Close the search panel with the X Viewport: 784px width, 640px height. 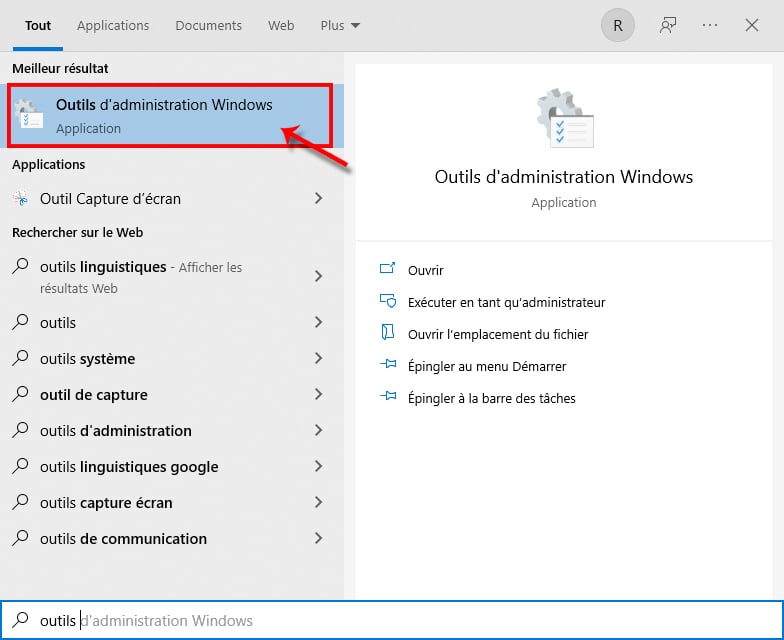point(752,25)
